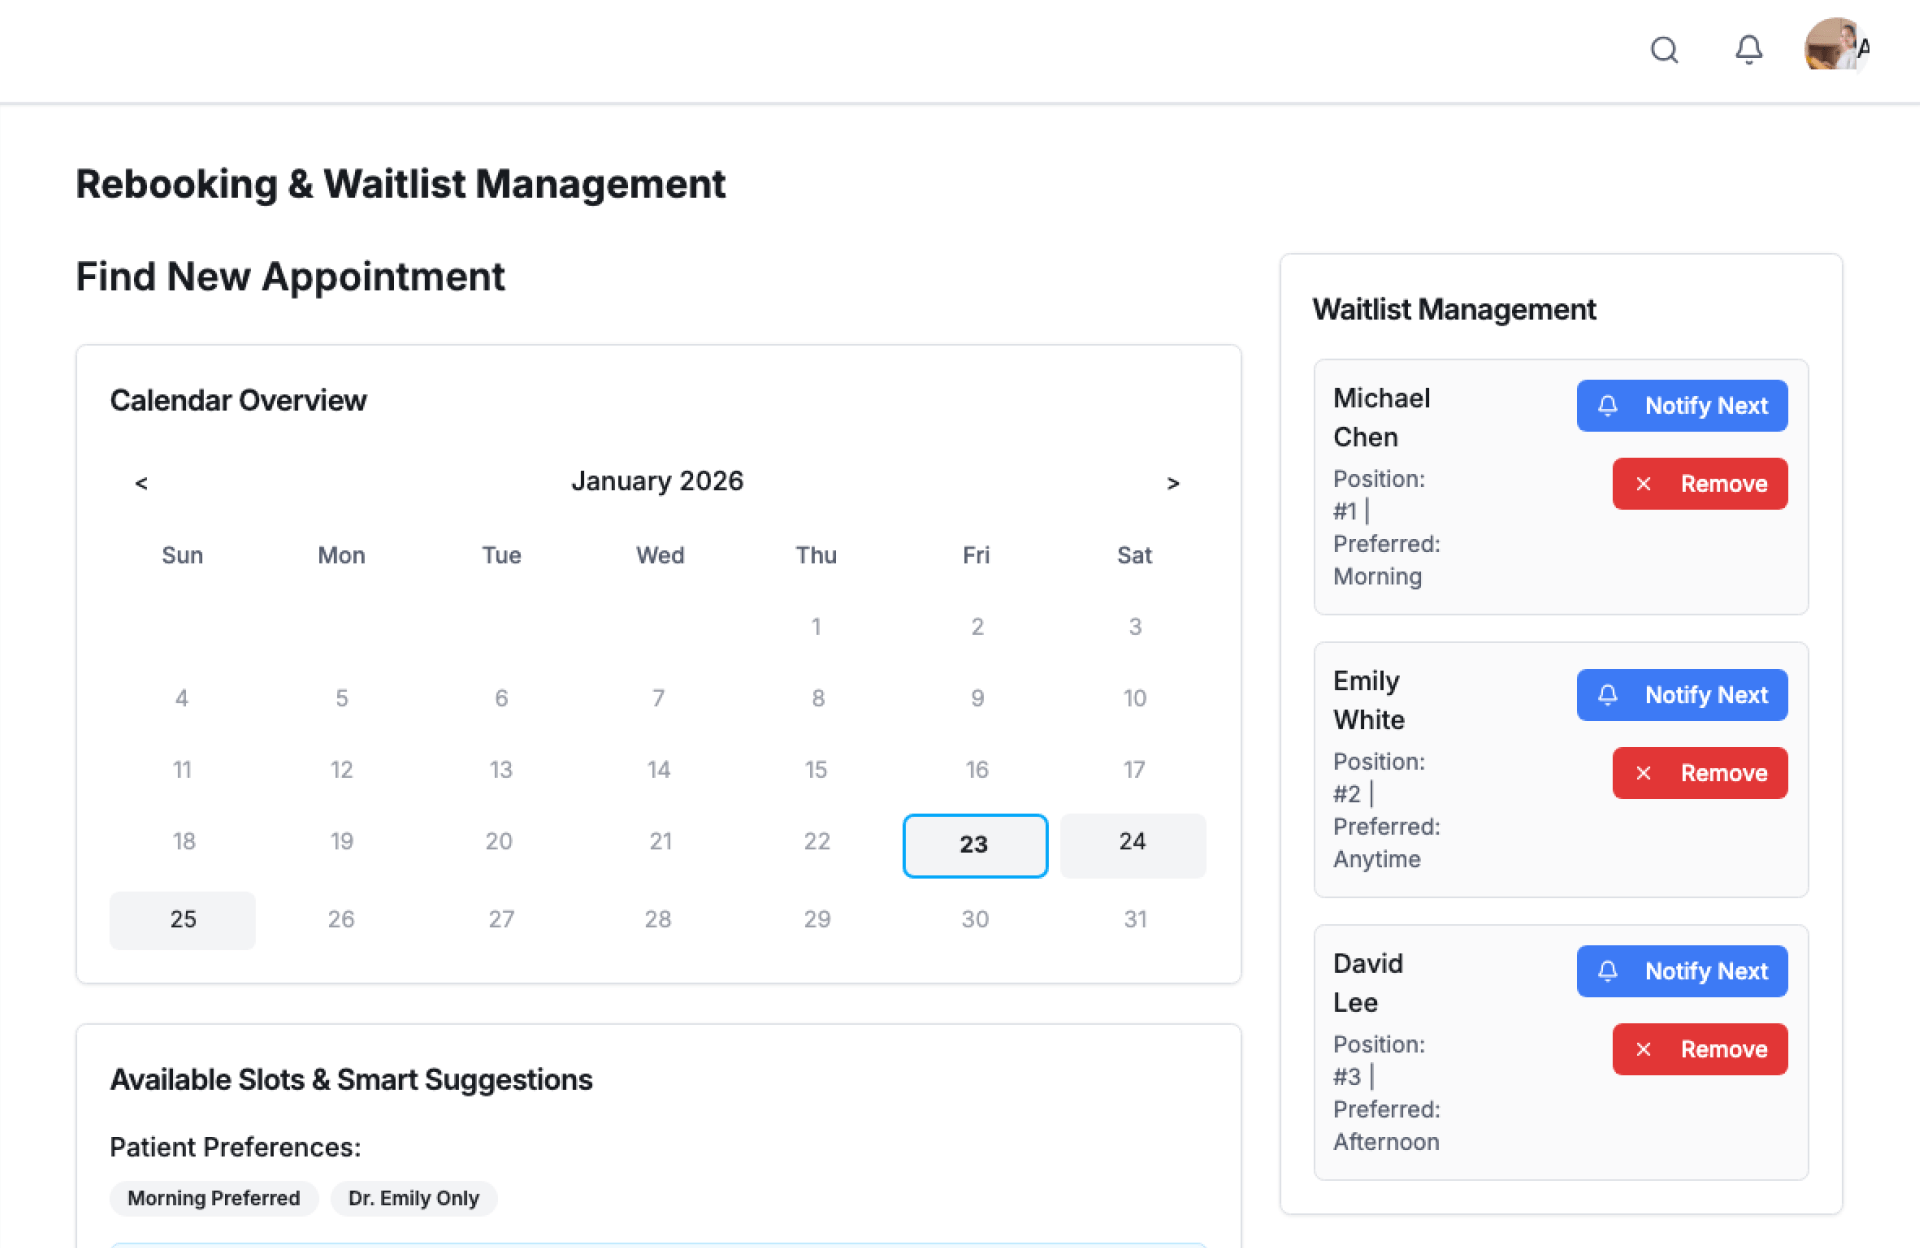Click bell icon in Michael Chen's Notify Next

click(x=1607, y=406)
